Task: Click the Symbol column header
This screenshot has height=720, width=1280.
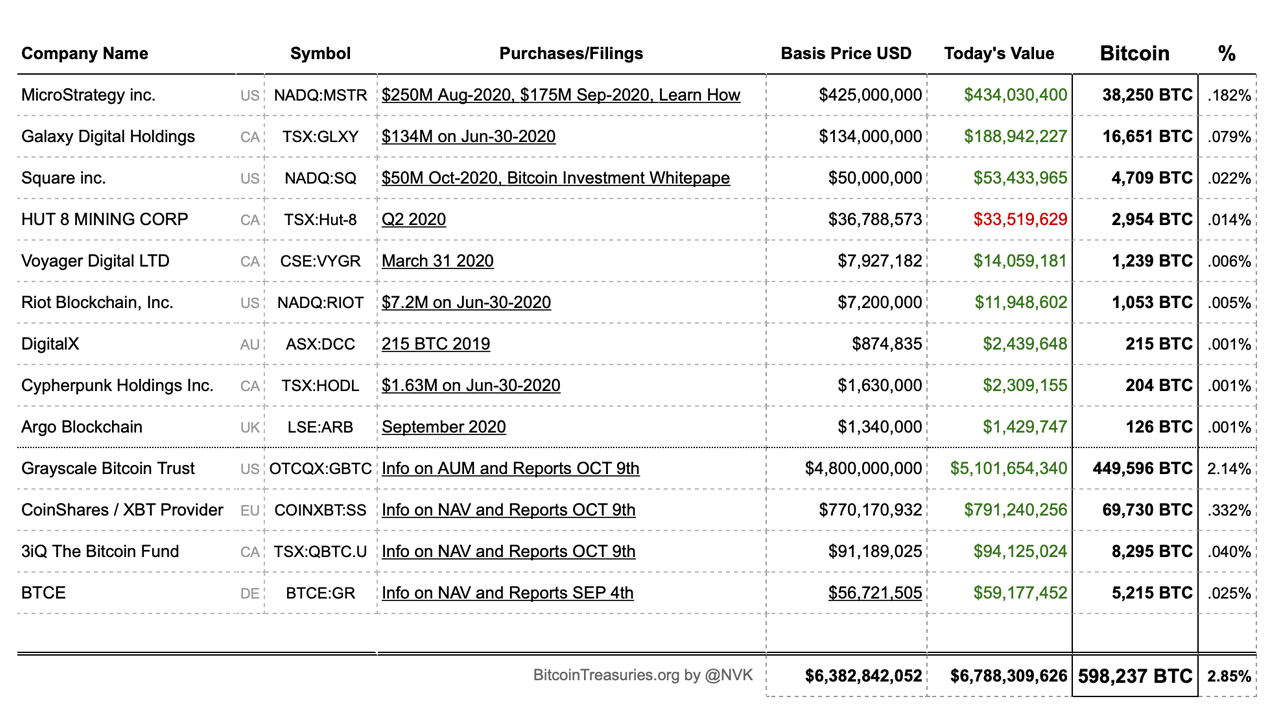Action: [x=320, y=53]
